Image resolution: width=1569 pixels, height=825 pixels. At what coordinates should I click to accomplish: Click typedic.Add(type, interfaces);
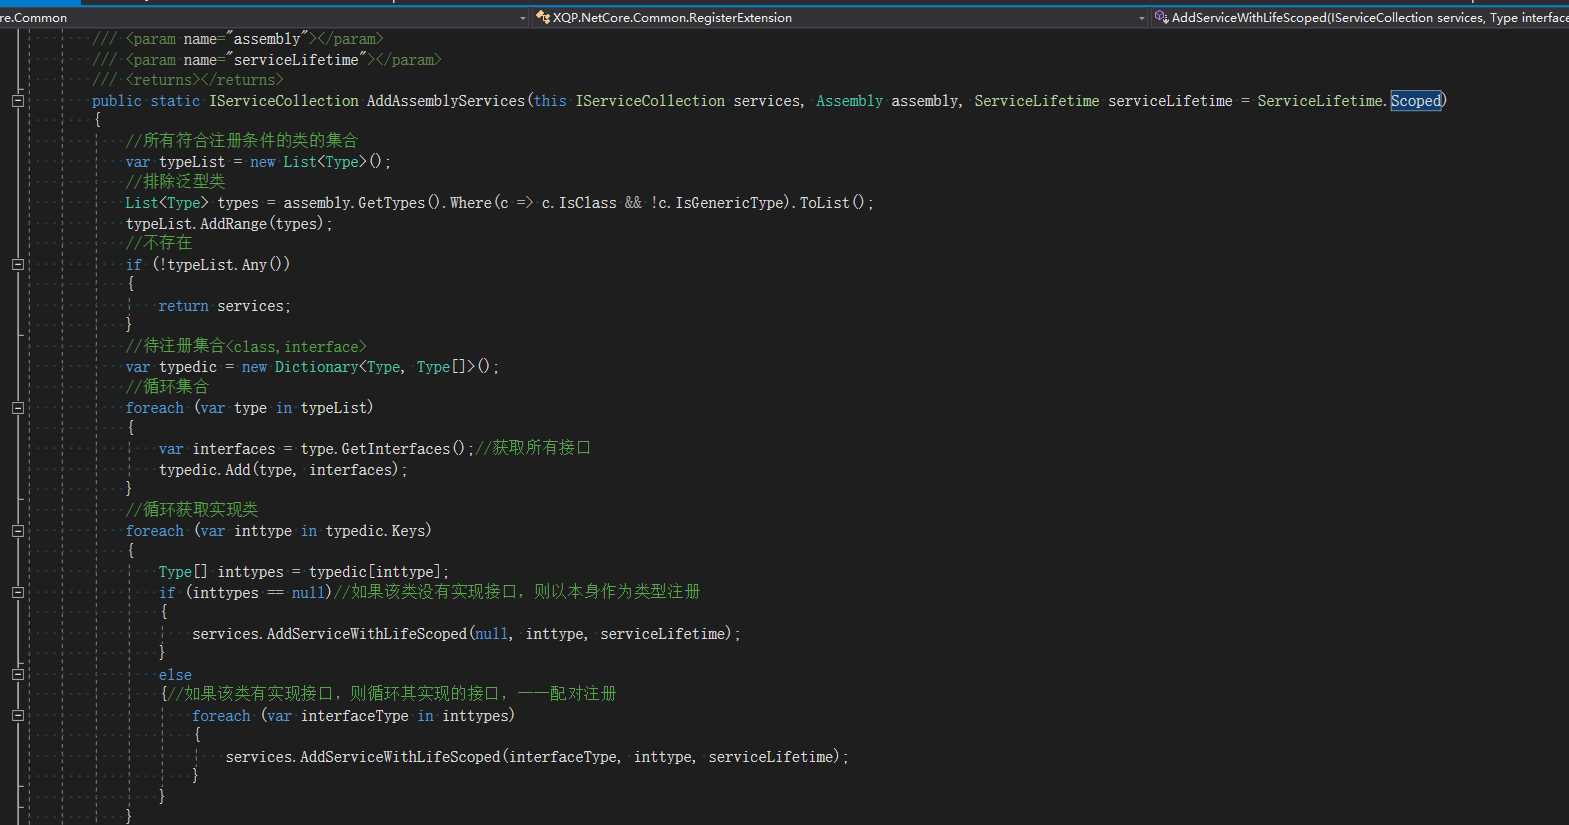pyautogui.click(x=283, y=470)
